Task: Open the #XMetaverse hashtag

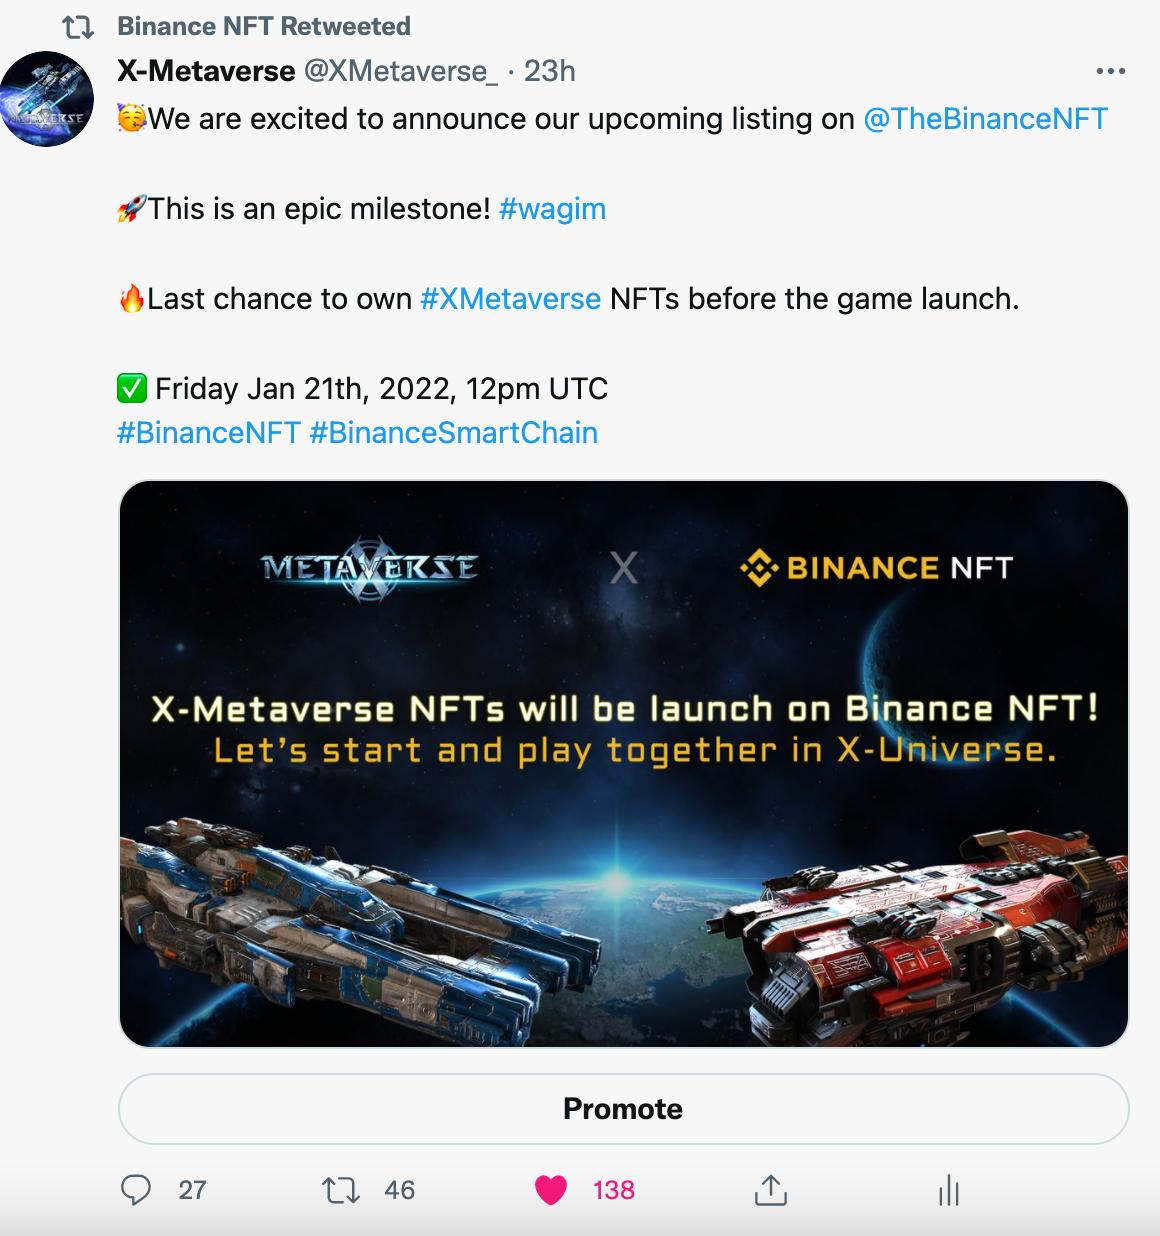Action: 512,298
